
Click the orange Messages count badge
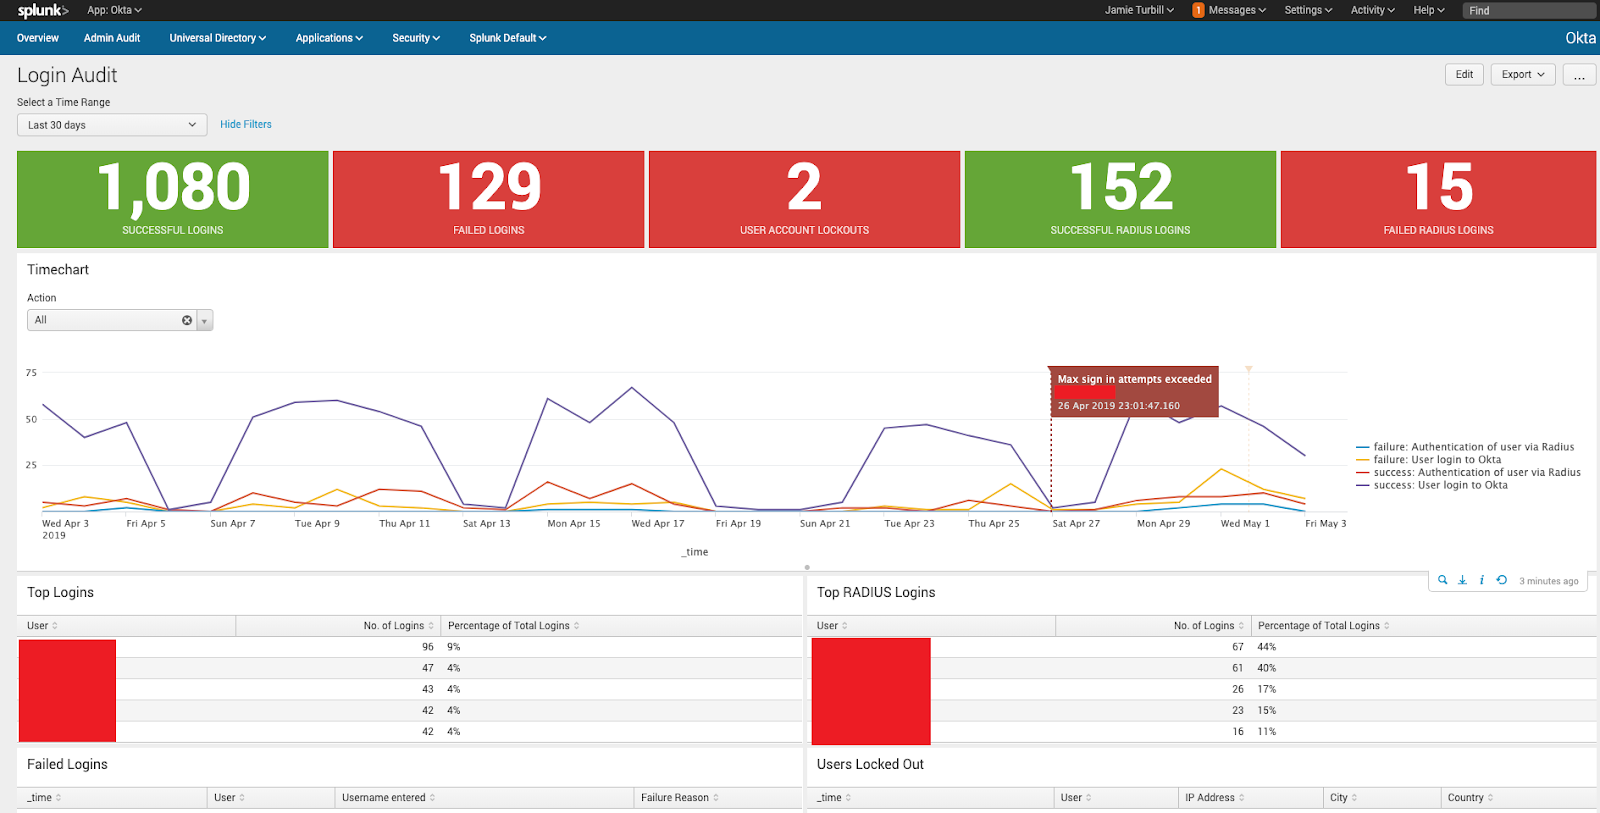1198,10
